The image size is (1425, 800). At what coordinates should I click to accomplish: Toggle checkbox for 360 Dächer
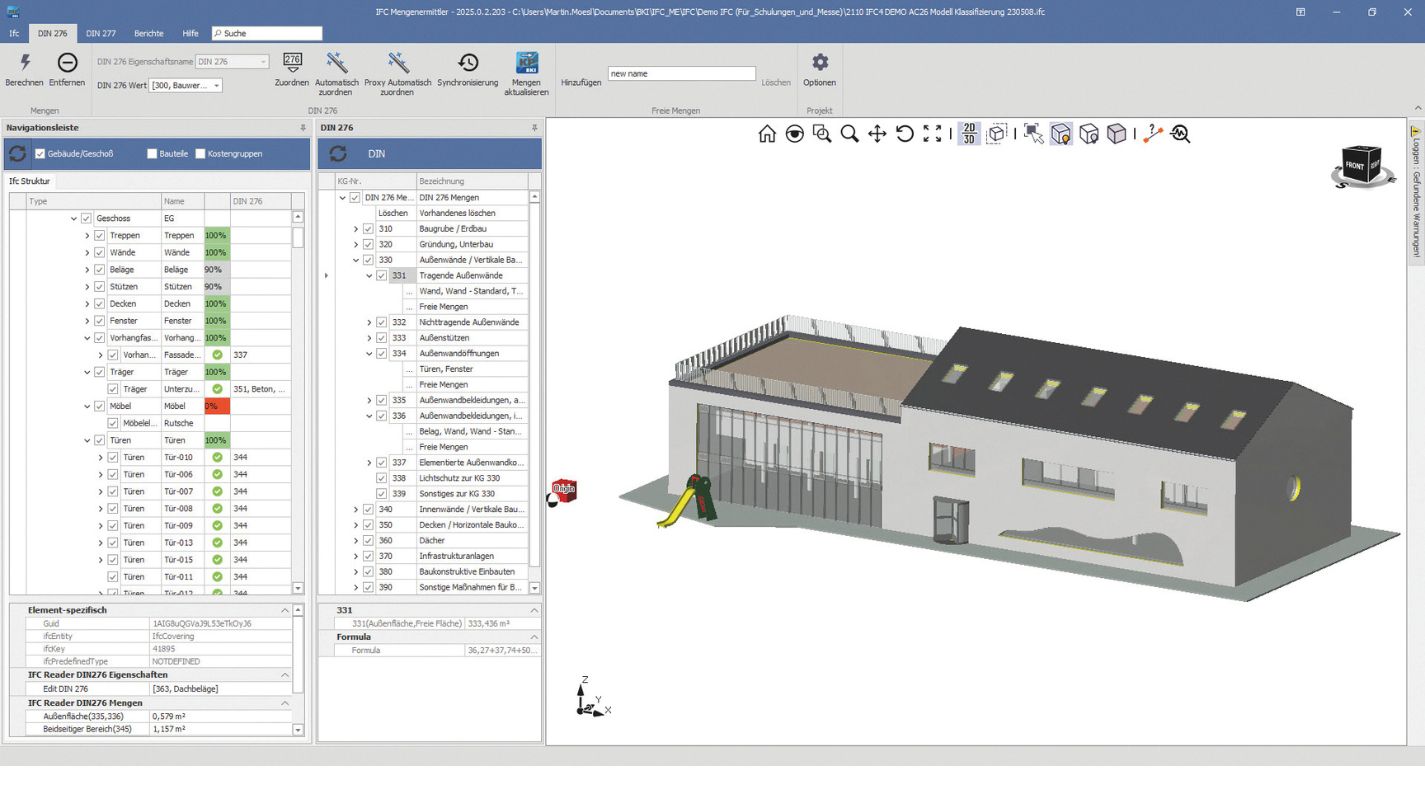368,540
